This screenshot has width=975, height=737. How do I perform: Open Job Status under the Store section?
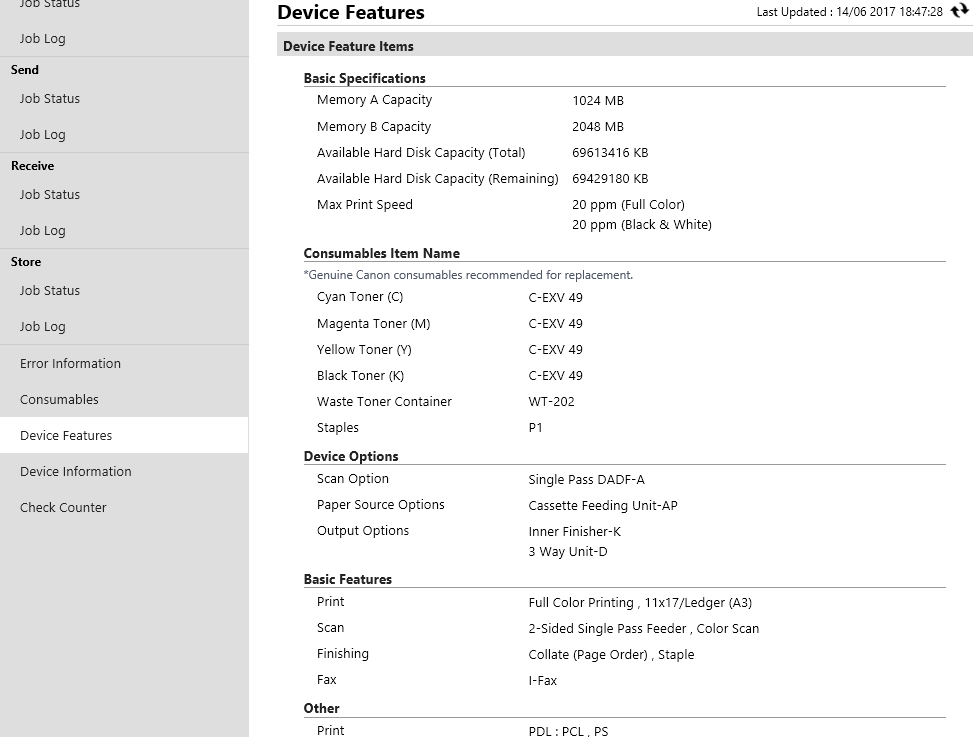pyautogui.click(x=50, y=291)
